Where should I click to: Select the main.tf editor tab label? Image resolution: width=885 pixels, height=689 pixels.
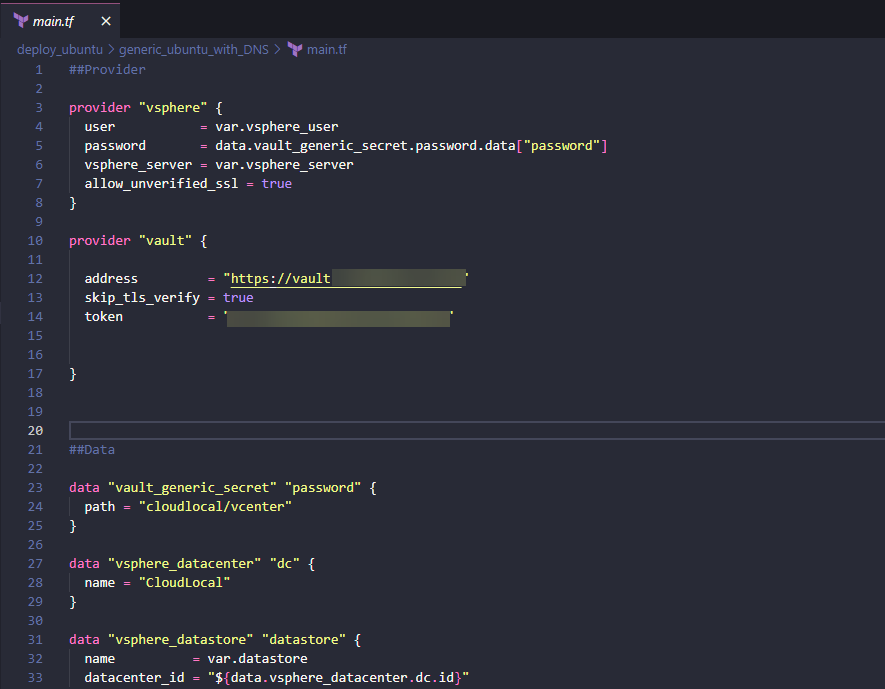[56, 21]
